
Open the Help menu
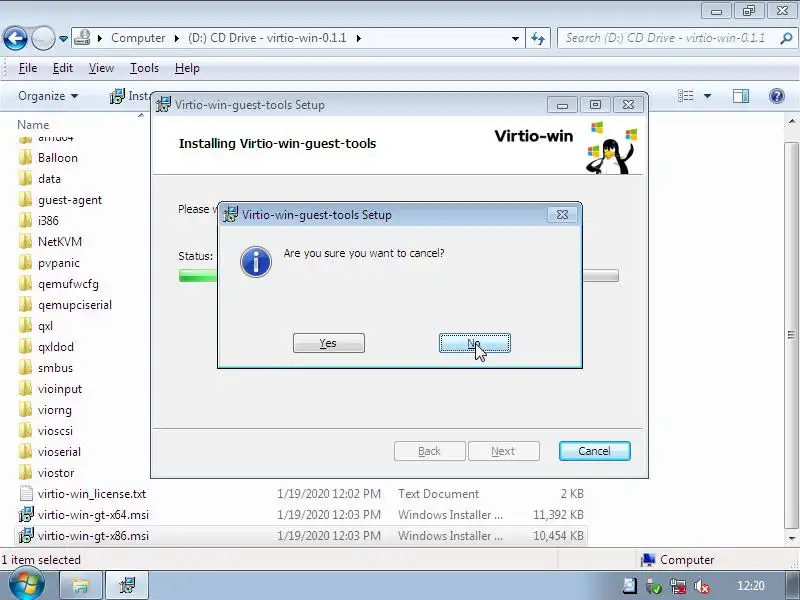tap(187, 68)
